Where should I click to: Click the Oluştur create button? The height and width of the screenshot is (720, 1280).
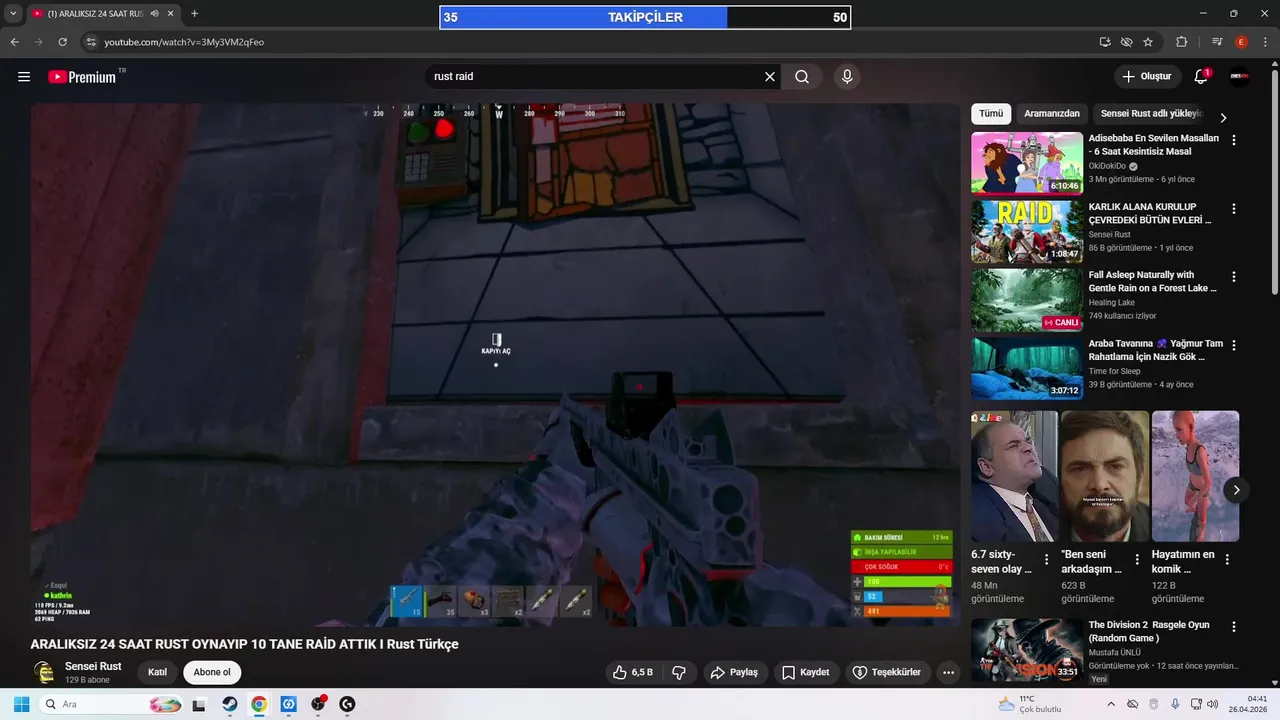point(1147,77)
